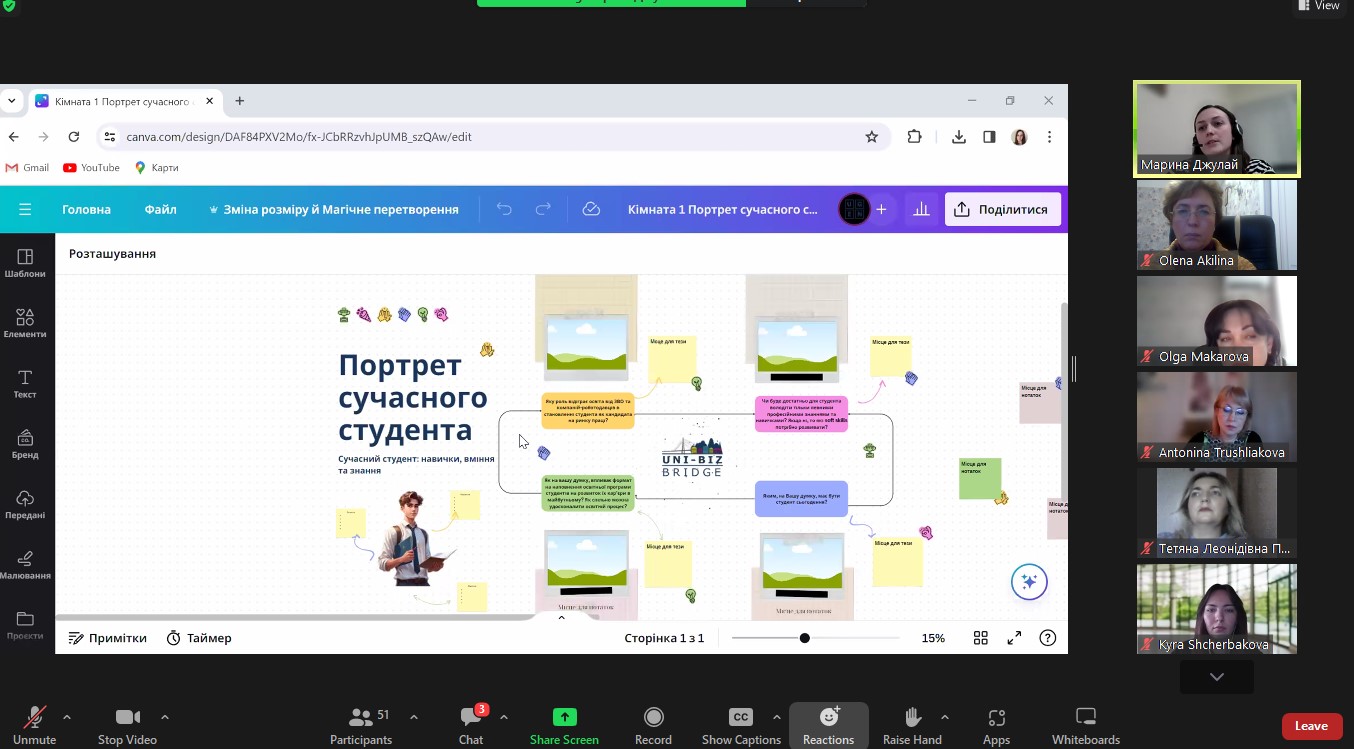Go to Головна in Canva header

point(86,209)
